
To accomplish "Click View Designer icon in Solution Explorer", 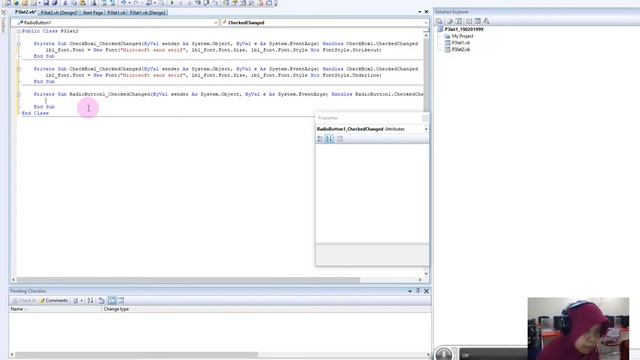I will point(478,21).
